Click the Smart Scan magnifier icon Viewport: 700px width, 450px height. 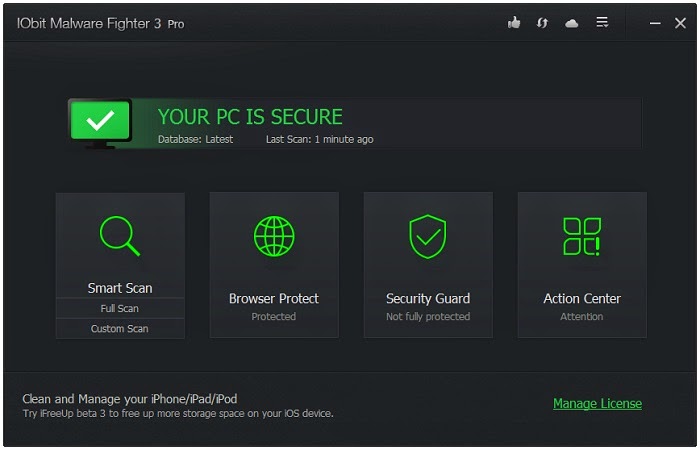pos(120,237)
